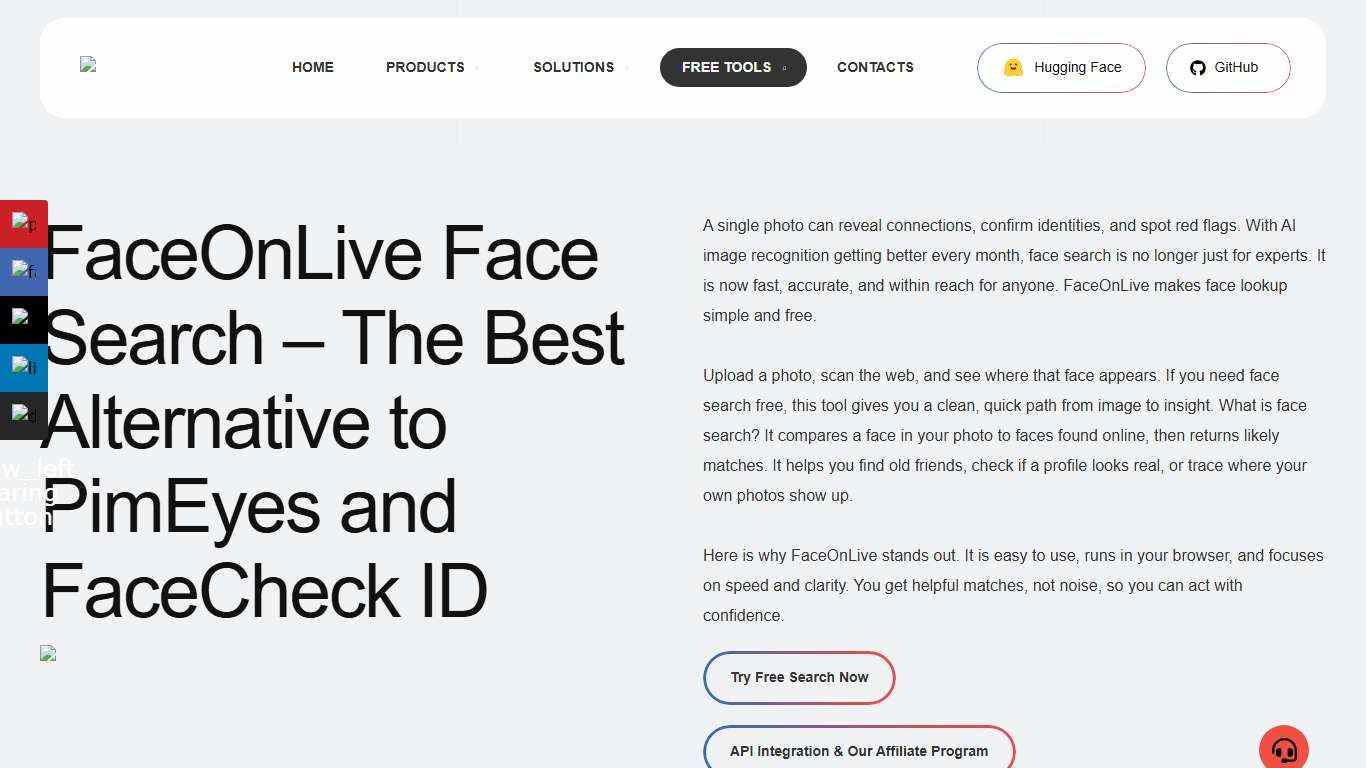Viewport: 1366px width, 768px height.
Task: Click the Hugging Face button
Action: click(1060, 67)
